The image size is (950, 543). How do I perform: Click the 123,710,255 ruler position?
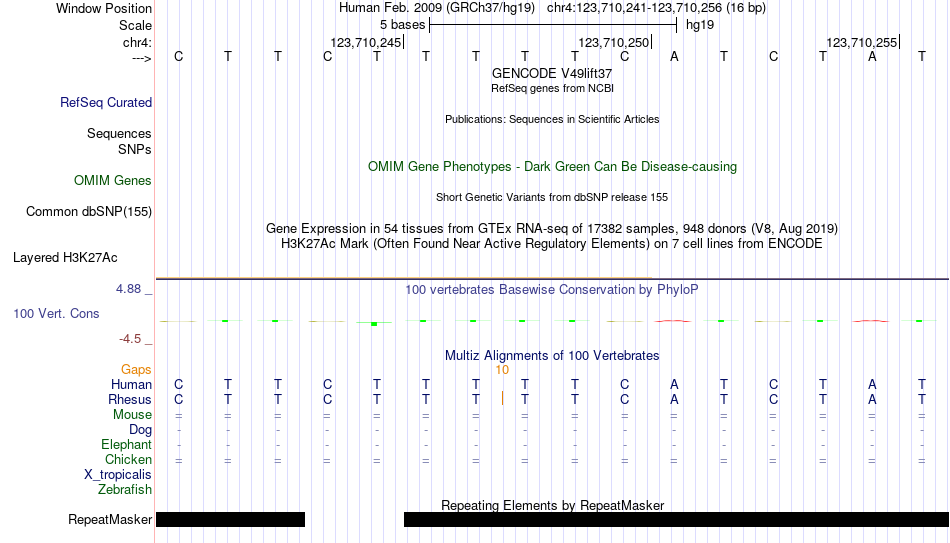pos(862,42)
